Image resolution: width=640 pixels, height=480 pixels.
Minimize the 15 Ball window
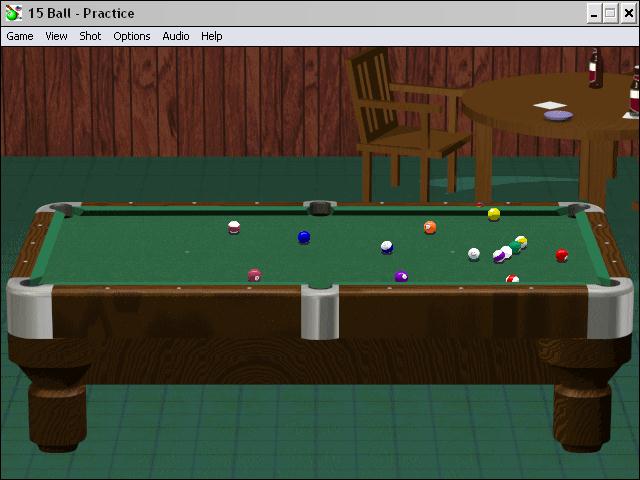[x=594, y=14]
